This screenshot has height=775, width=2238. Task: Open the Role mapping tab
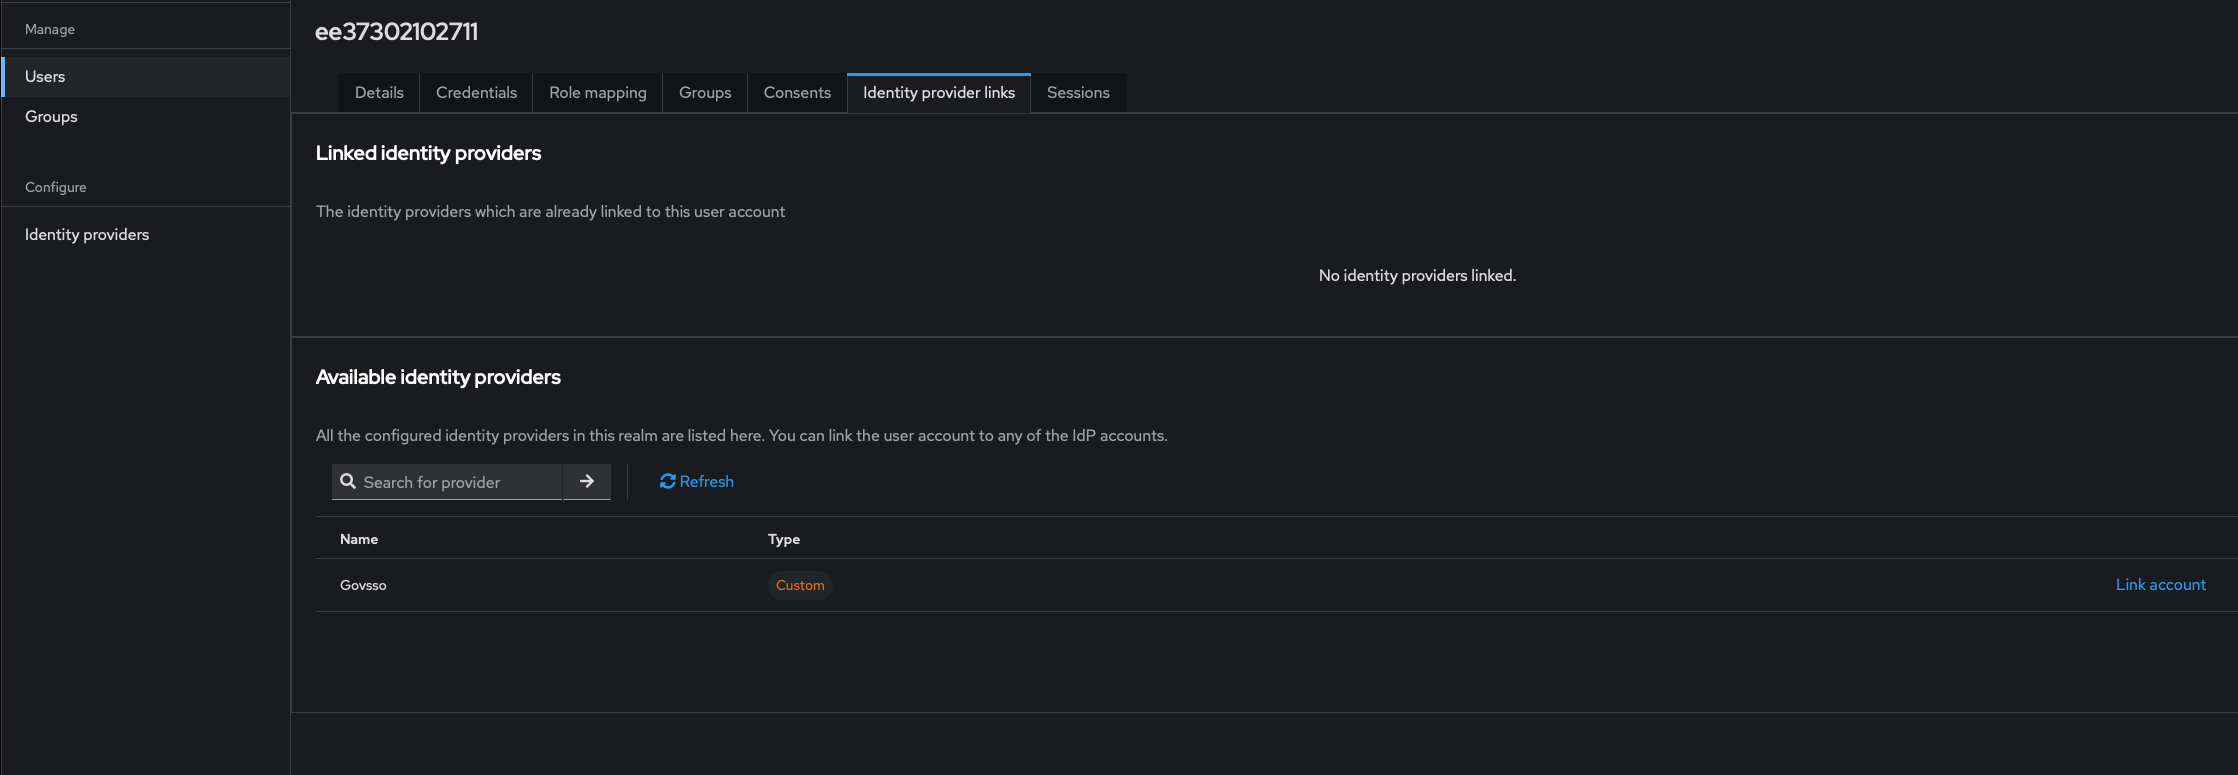point(598,93)
